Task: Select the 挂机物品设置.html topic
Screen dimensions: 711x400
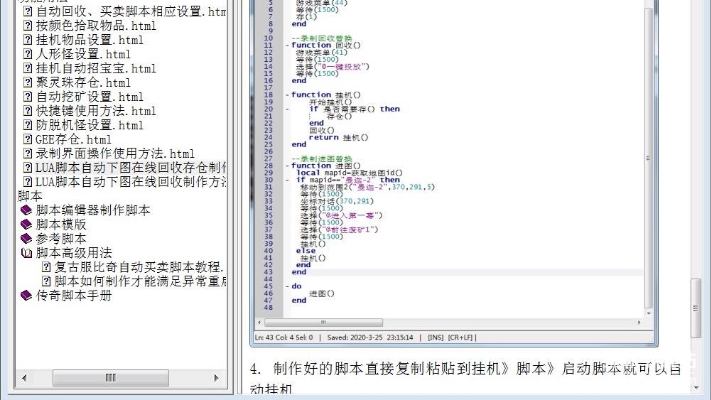Action: pos(89,40)
